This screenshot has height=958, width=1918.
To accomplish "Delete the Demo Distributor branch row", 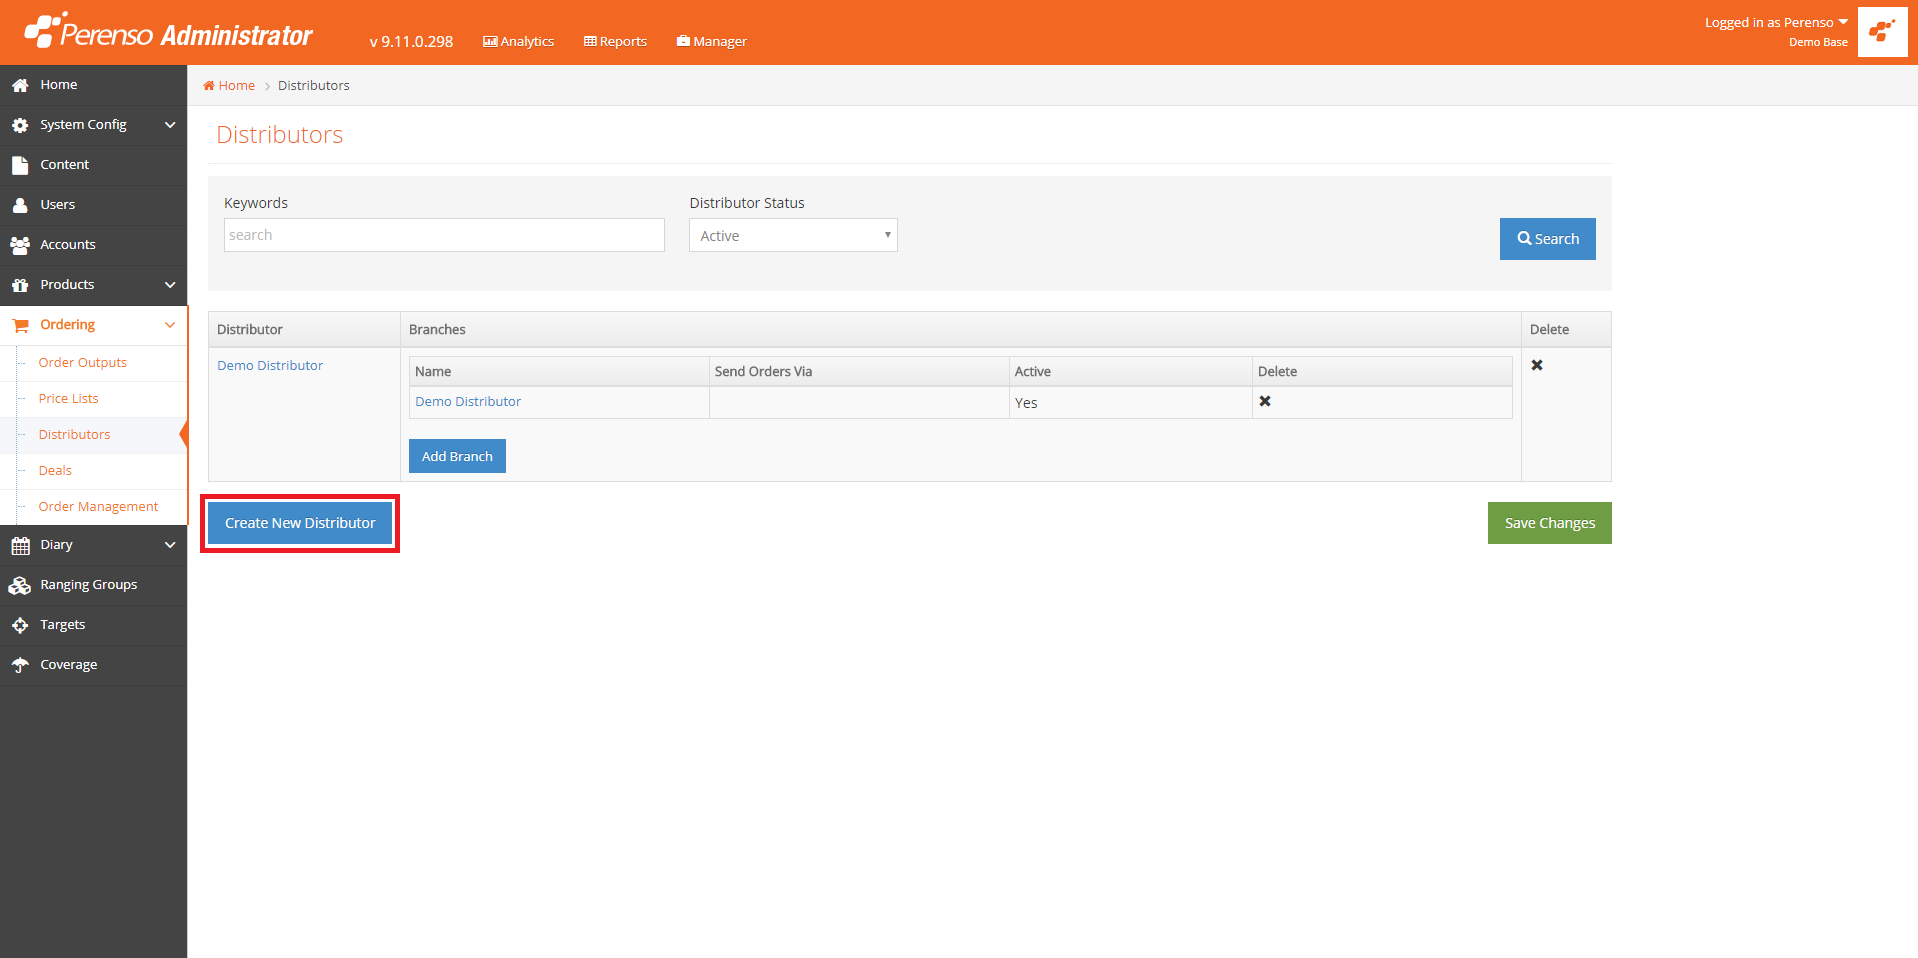I will (x=1265, y=401).
